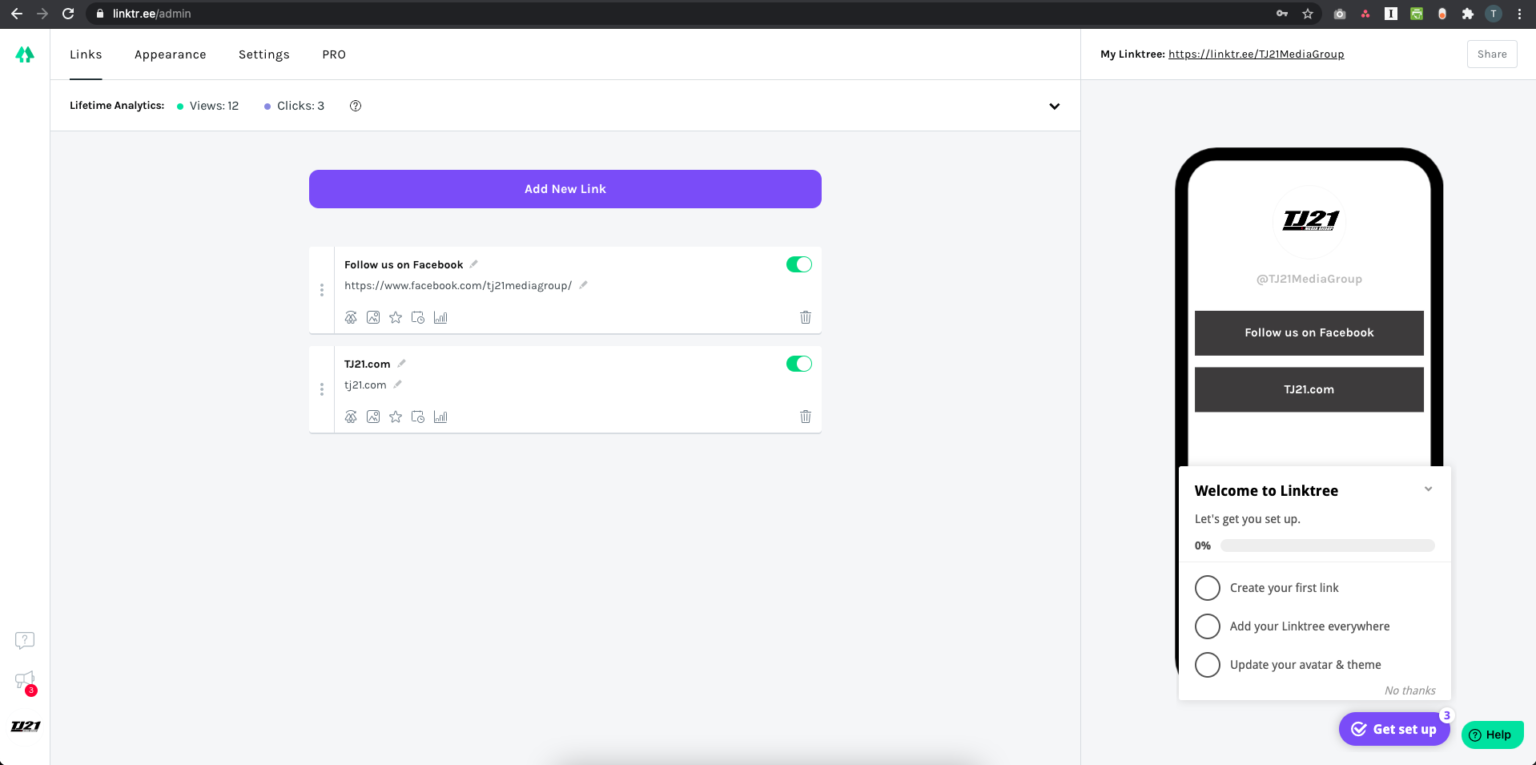The image size is (1536, 765).
Task: Delete the Follow us on Facebook link
Action: click(x=805, y=317)
